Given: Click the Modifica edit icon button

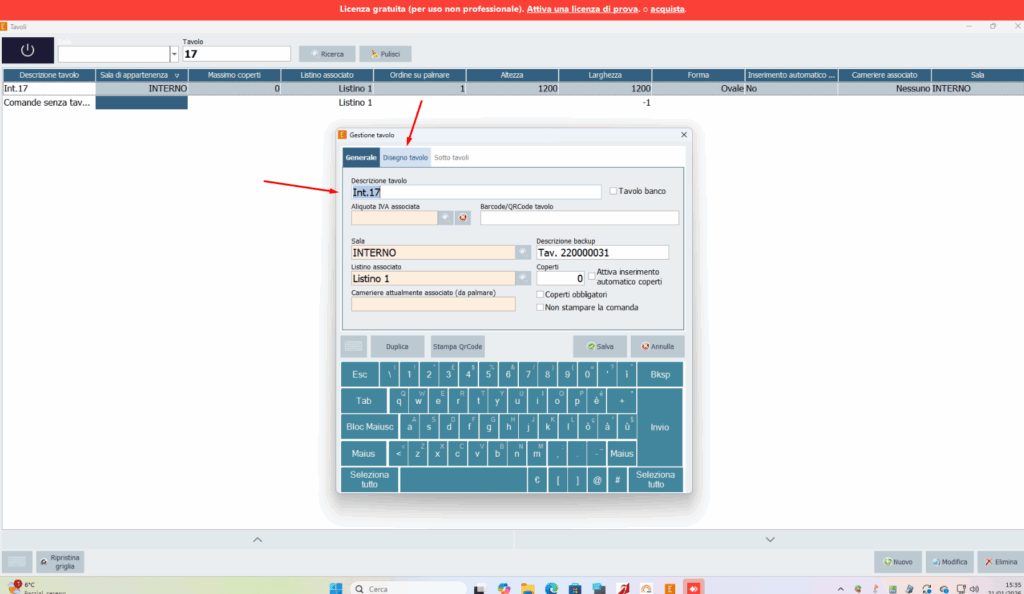Looking at the screenshot, I should [x=950, y=561].
